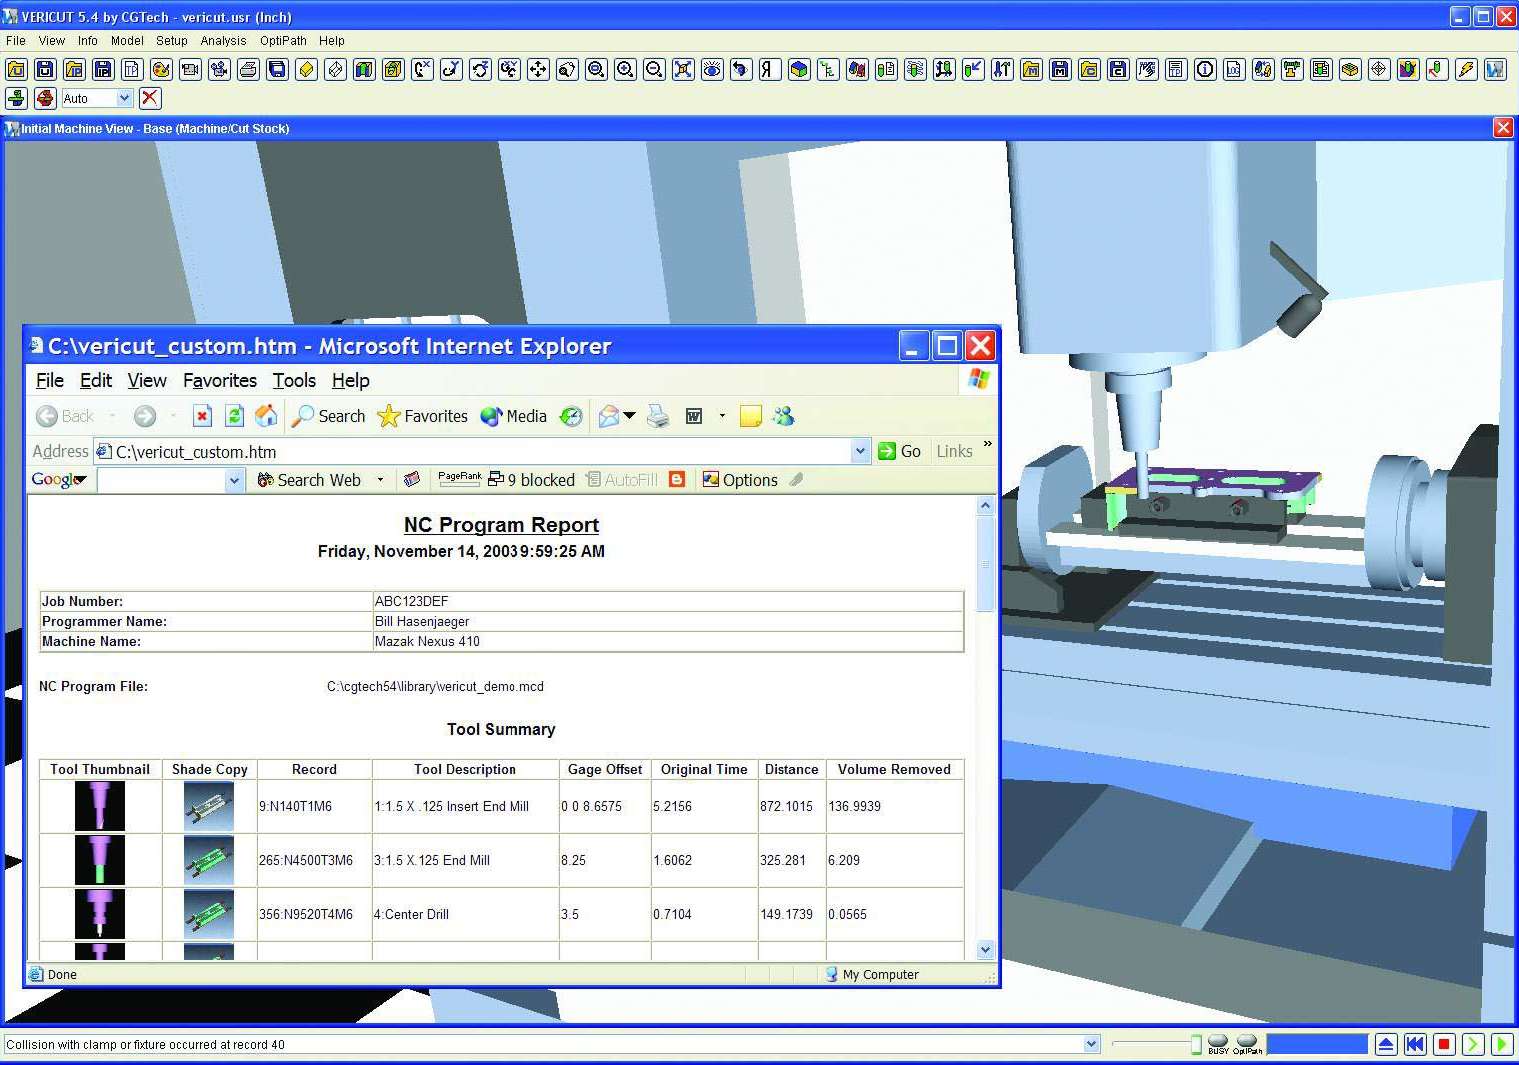Click the video camera record icon
Image resolution: width=1519 pixels, height=1065 pixels.
pos(190,69)
